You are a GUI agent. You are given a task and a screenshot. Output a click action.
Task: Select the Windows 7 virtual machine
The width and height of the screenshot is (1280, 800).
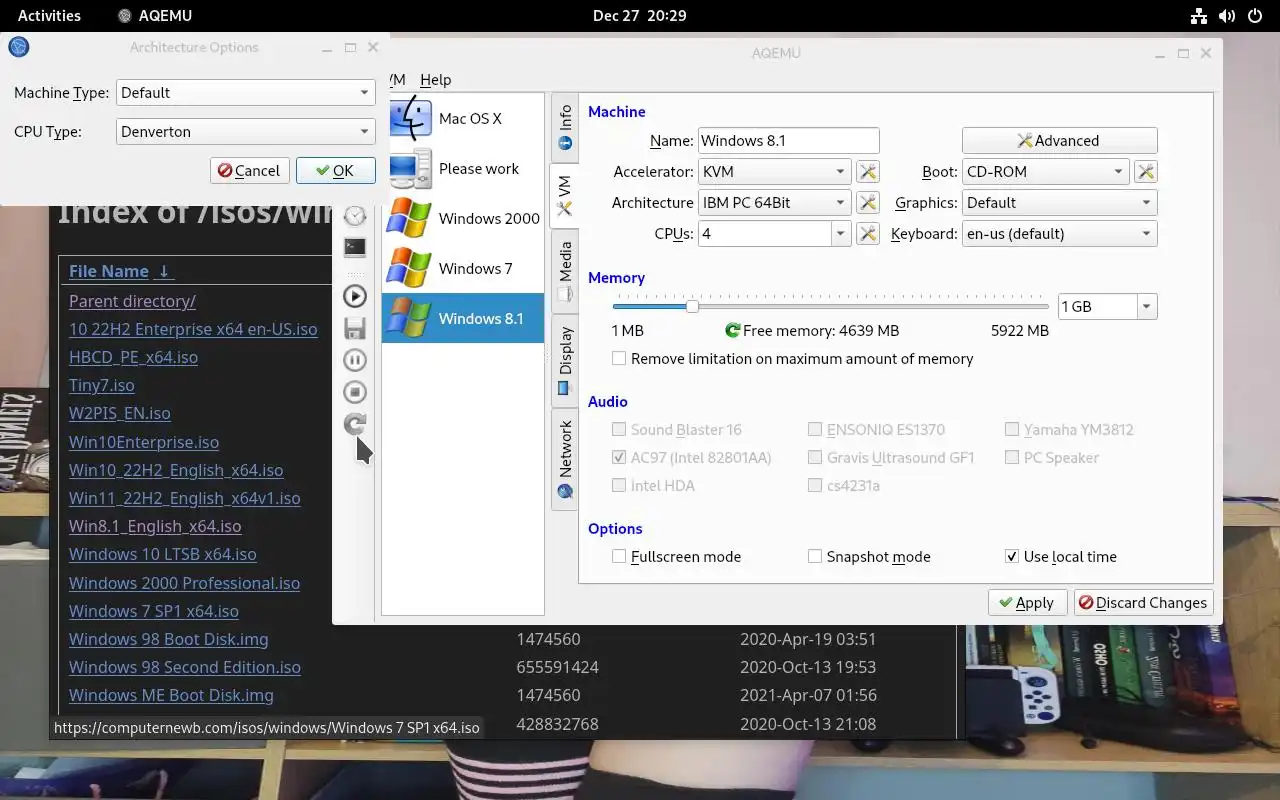[463, 268]
